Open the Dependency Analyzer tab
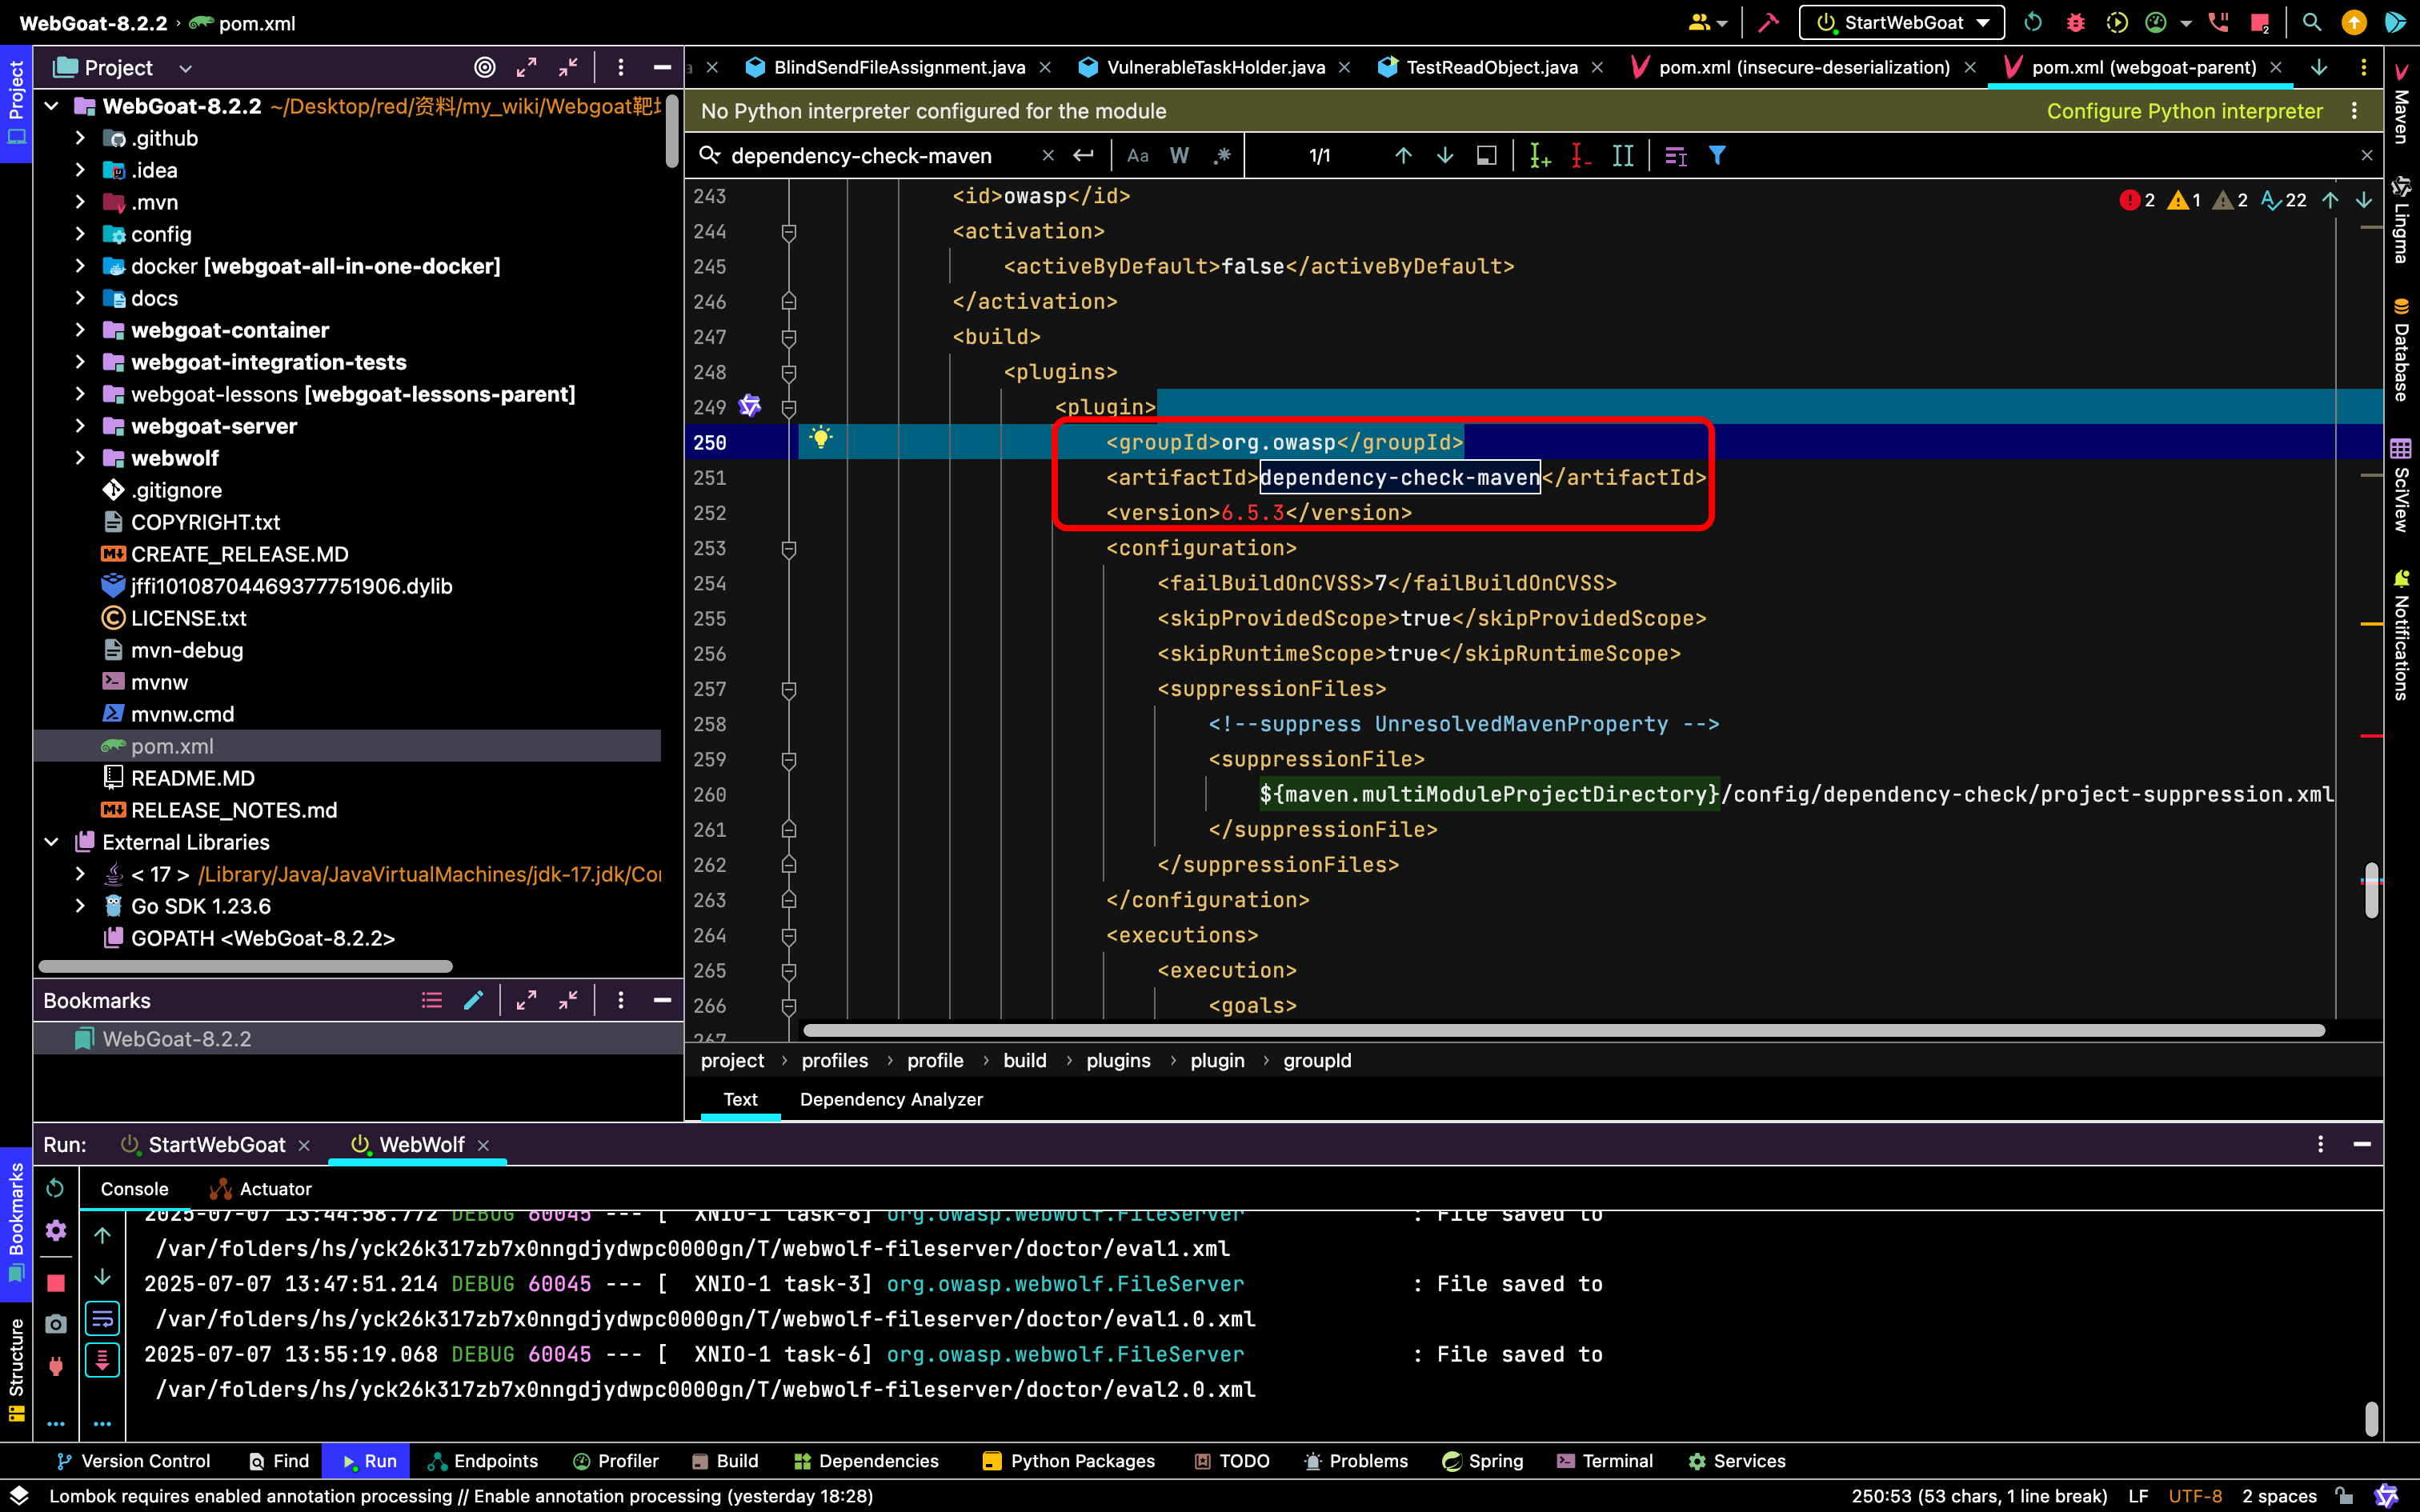This screenshot has width=2420, height=1512. [x=890, y=1099]
